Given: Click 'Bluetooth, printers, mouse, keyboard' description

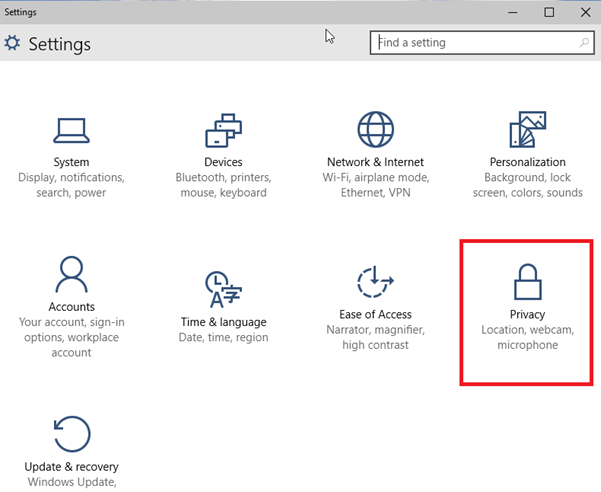Looking at the screenshot, I should (223, 185).
